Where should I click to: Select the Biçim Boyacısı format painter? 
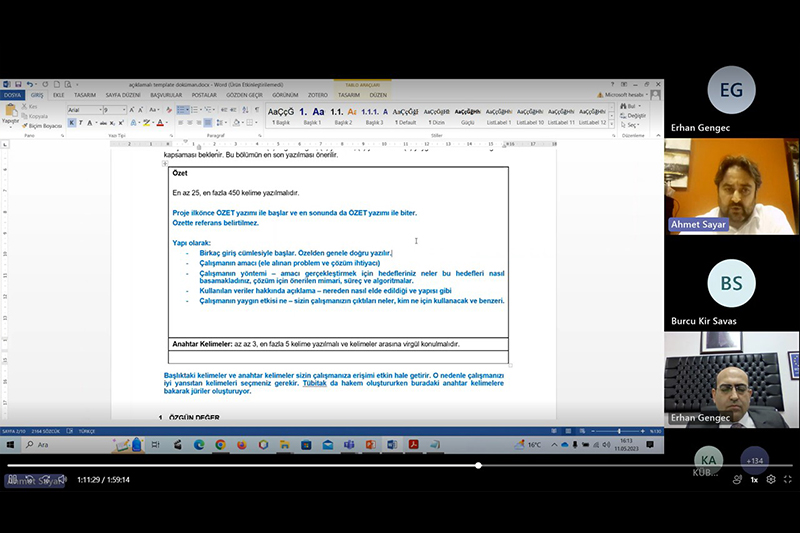tap(44, 126)
